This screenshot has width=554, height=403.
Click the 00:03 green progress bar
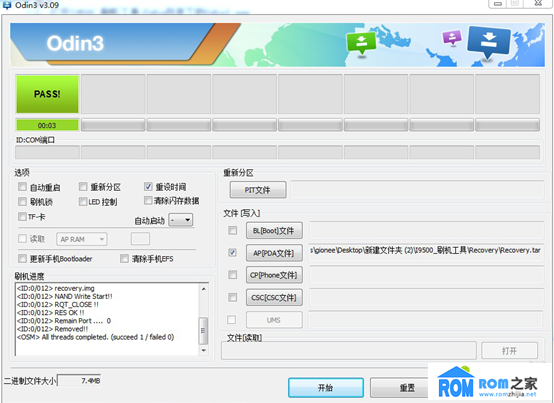[47, 125]
